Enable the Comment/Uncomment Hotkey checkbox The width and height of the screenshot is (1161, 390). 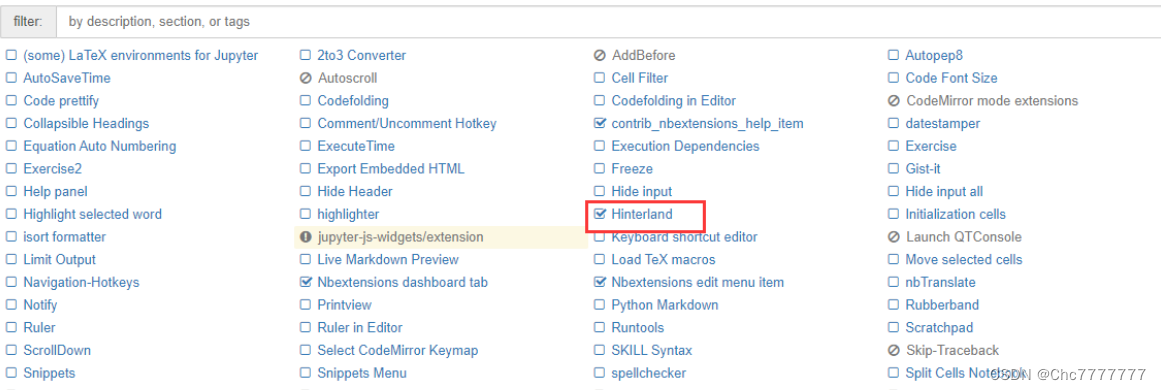pyautogui.click(x=306, y=124)
